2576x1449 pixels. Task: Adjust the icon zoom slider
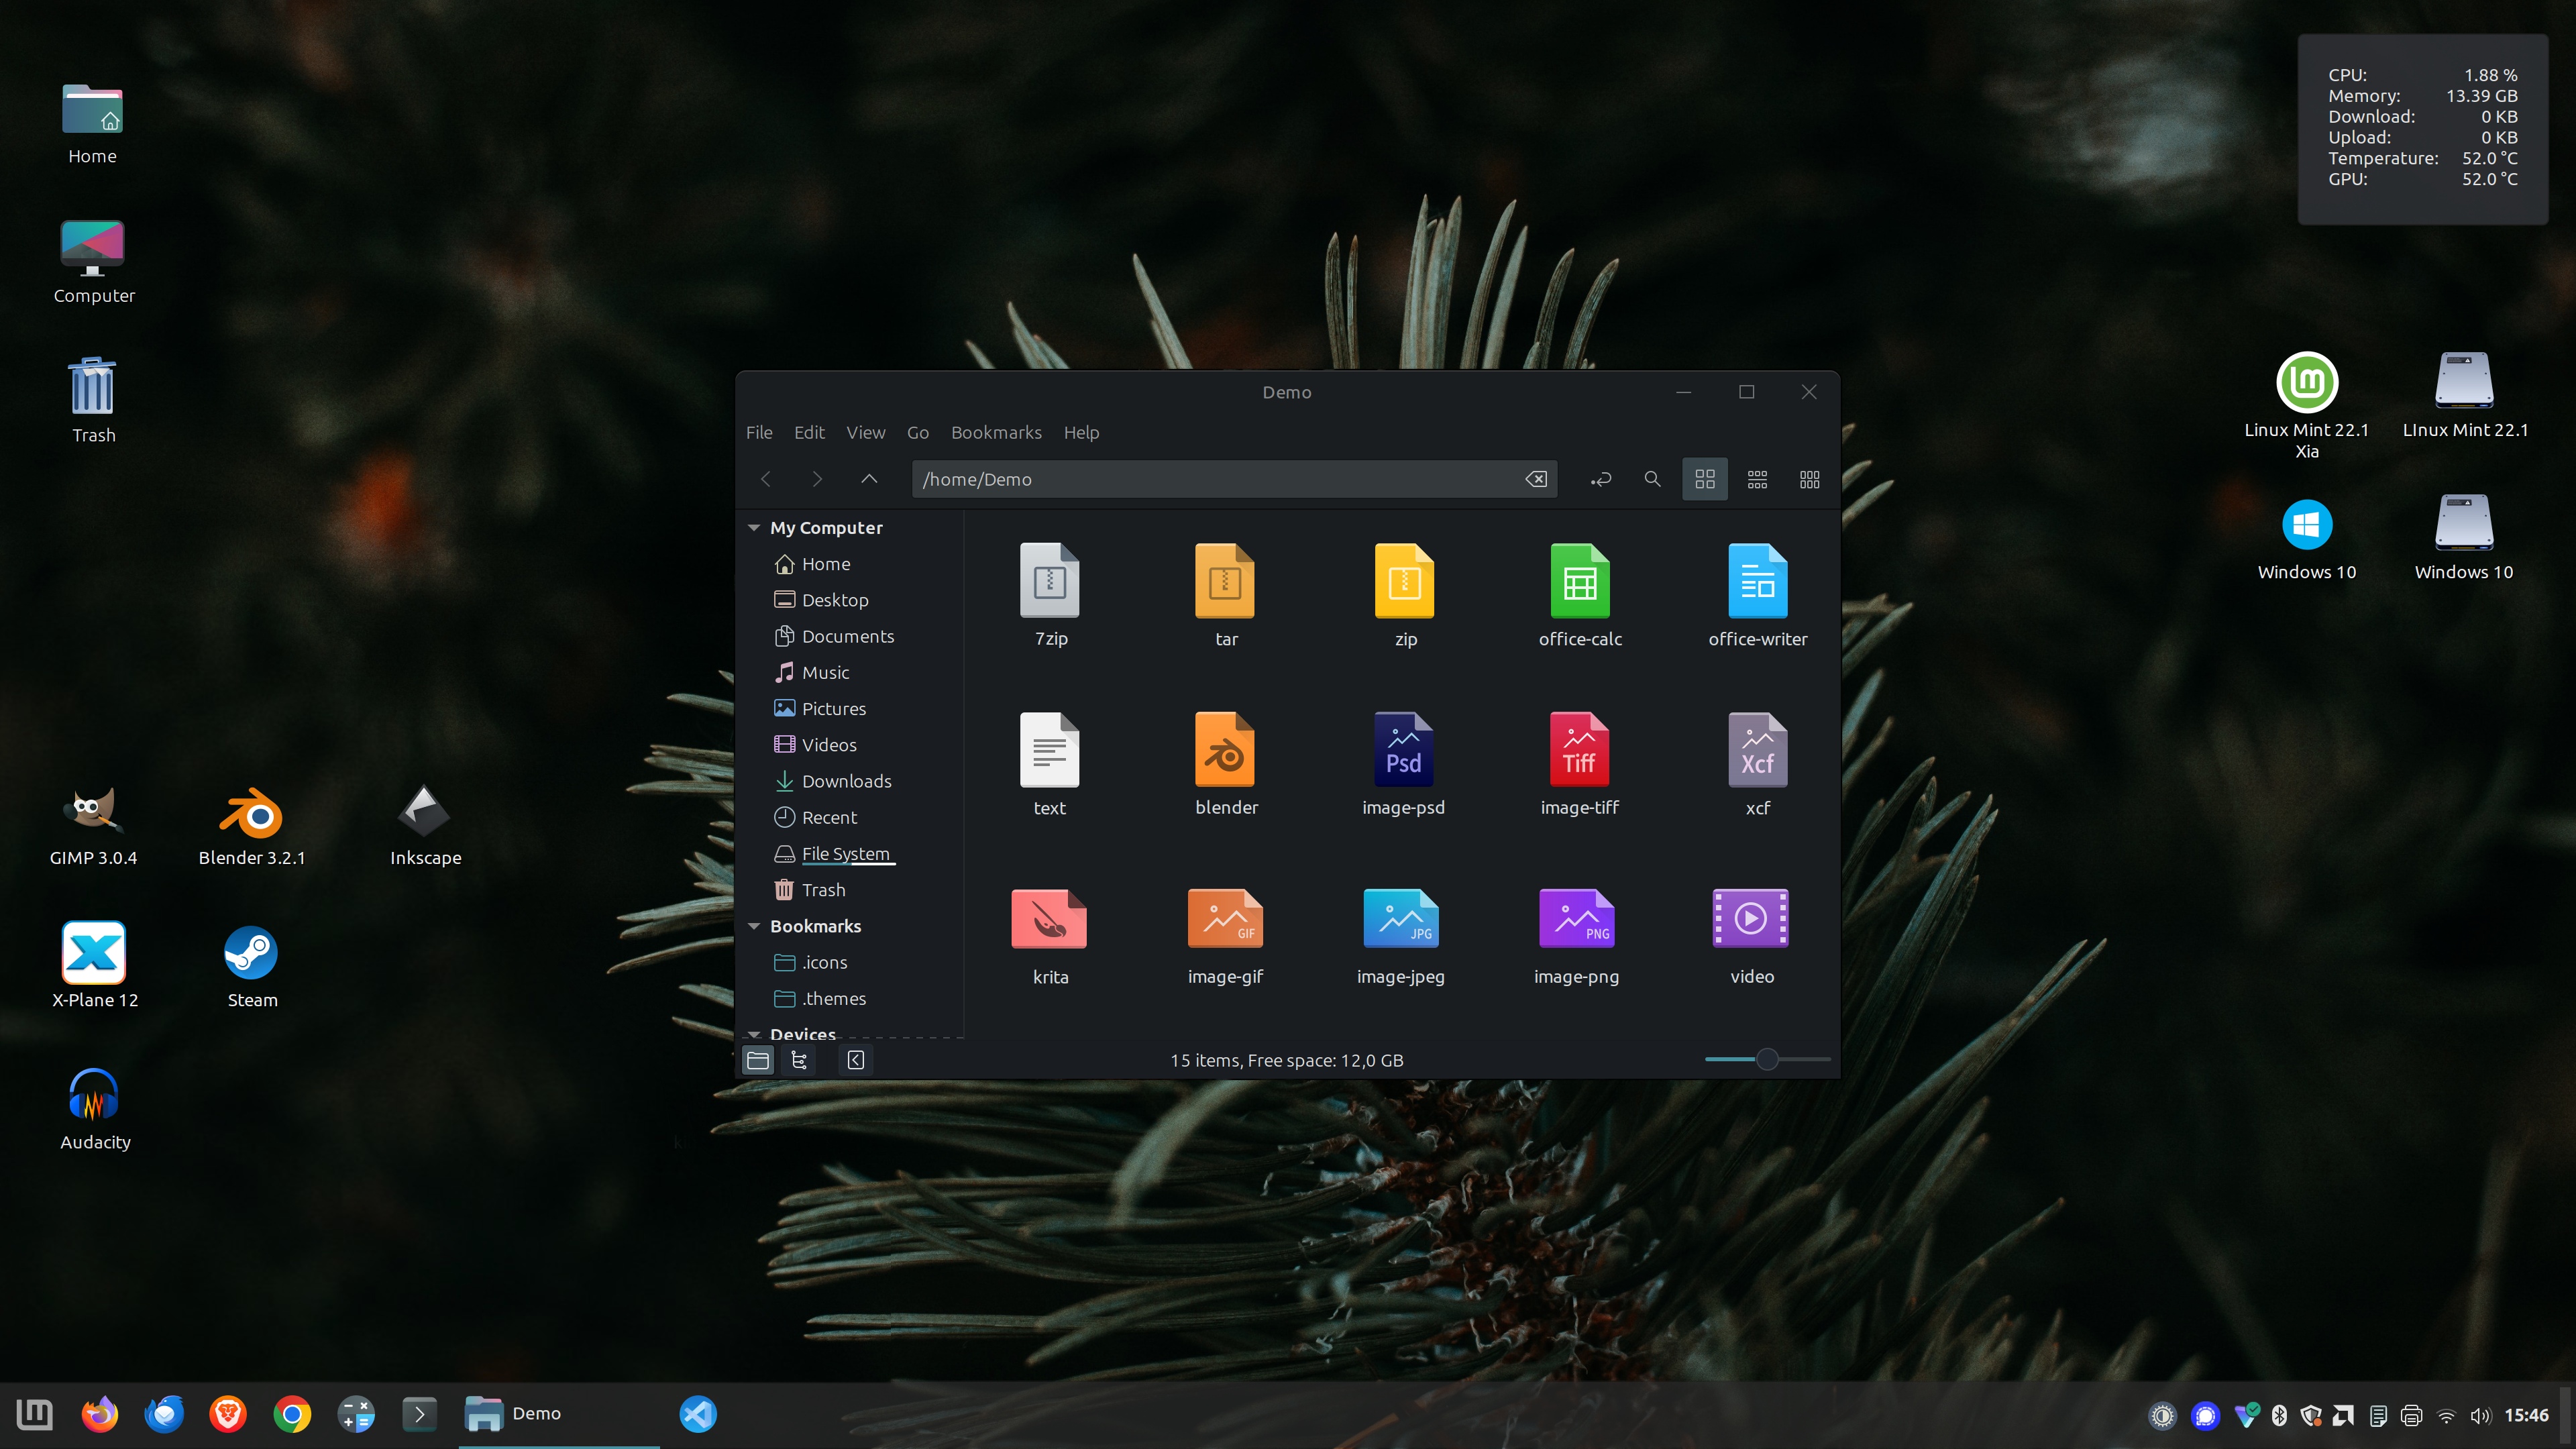coord(1767,1059)
